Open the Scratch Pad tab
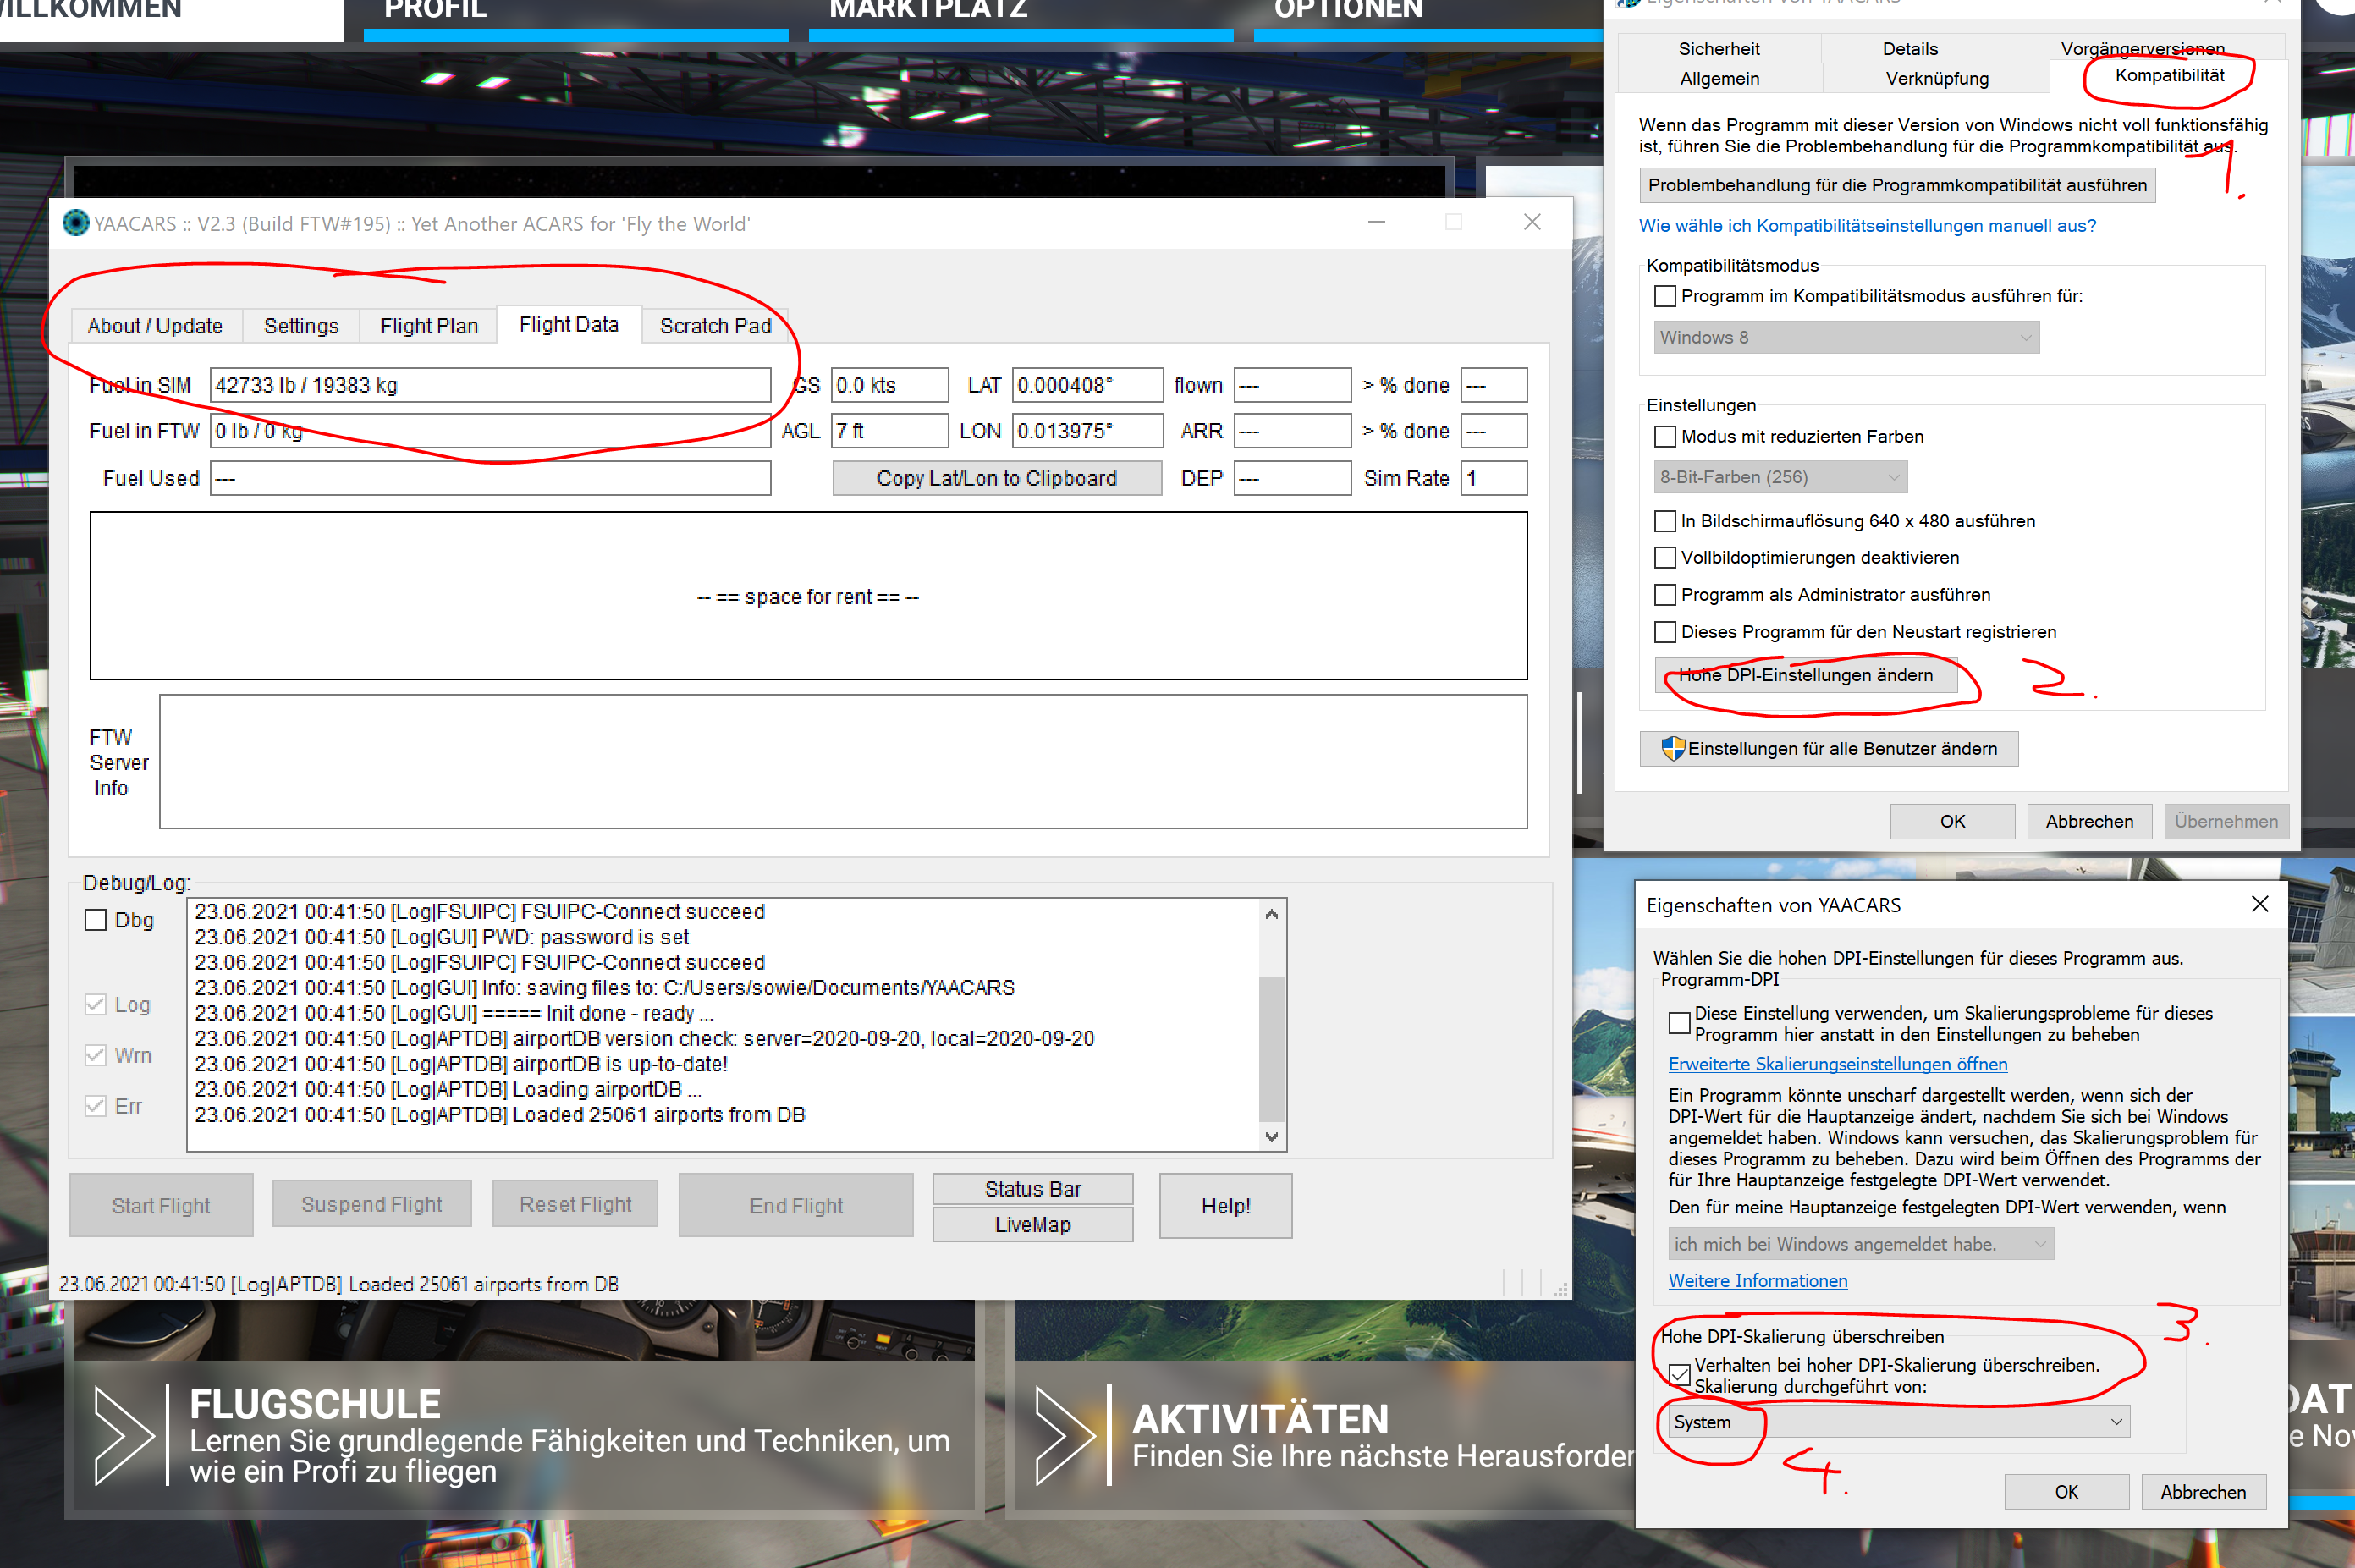This screenshot has width=2355, height=1568. pos(716,326)
